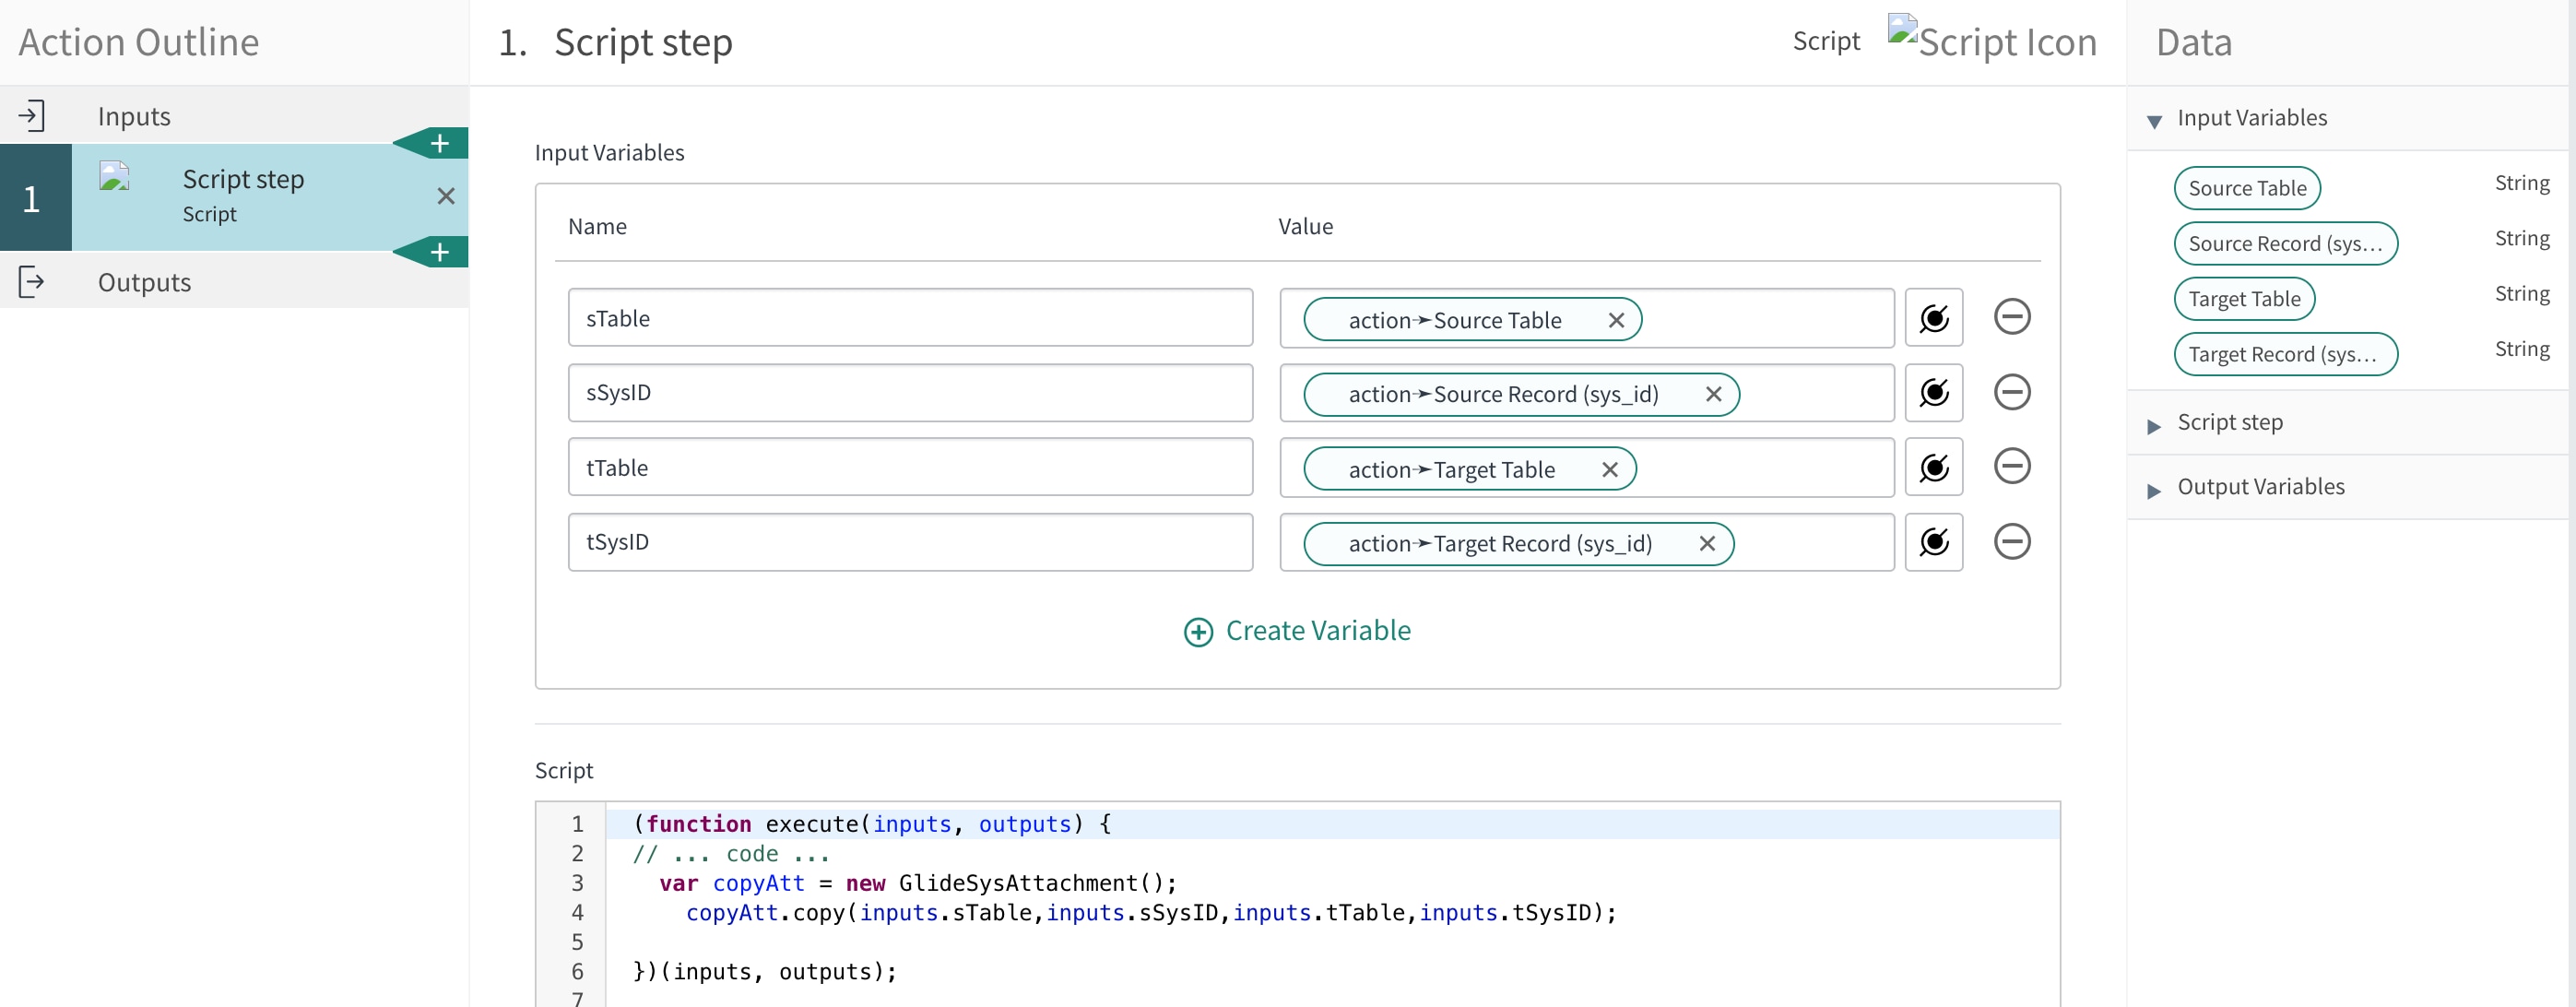
Task: Remove the tTable variable row
Action: (2011, 466)
